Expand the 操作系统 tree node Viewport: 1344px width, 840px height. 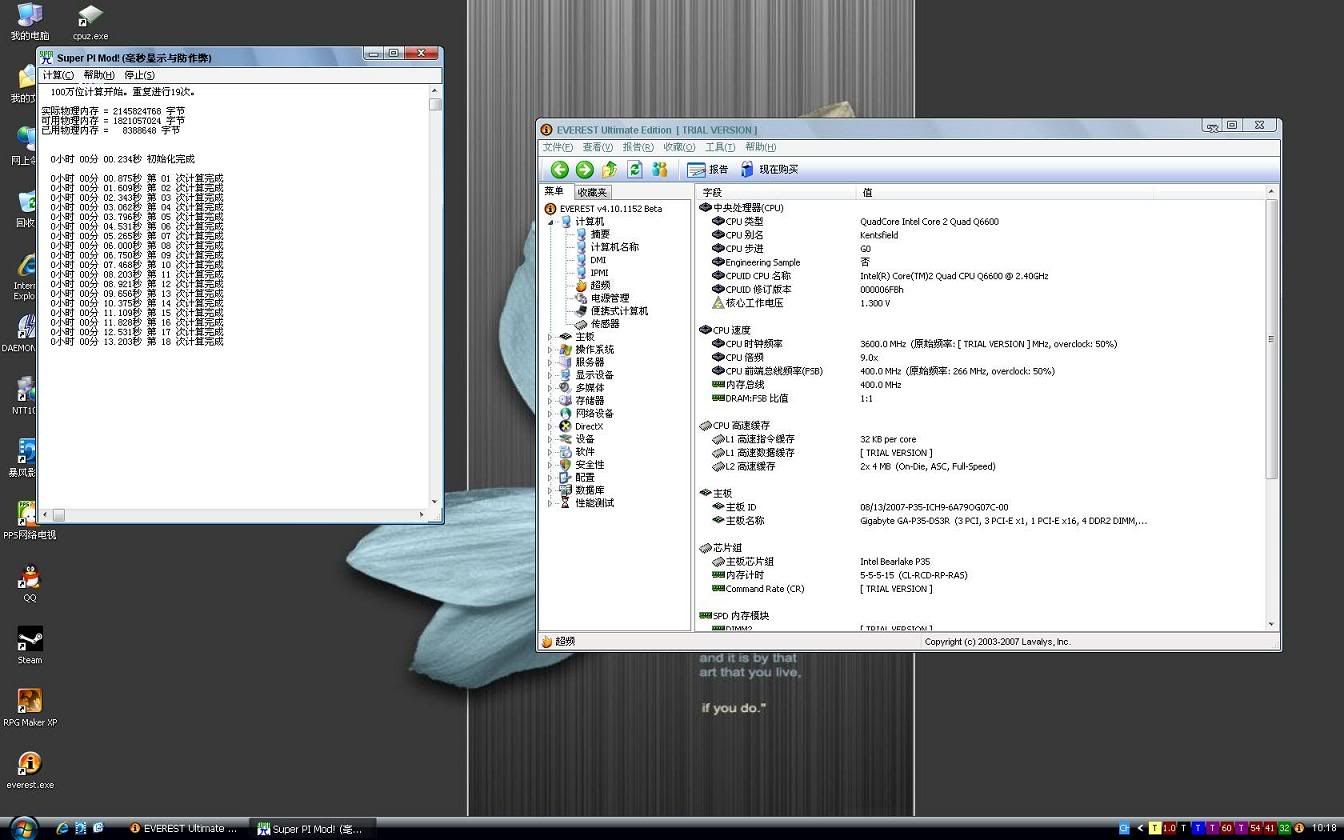pos(550,350)
